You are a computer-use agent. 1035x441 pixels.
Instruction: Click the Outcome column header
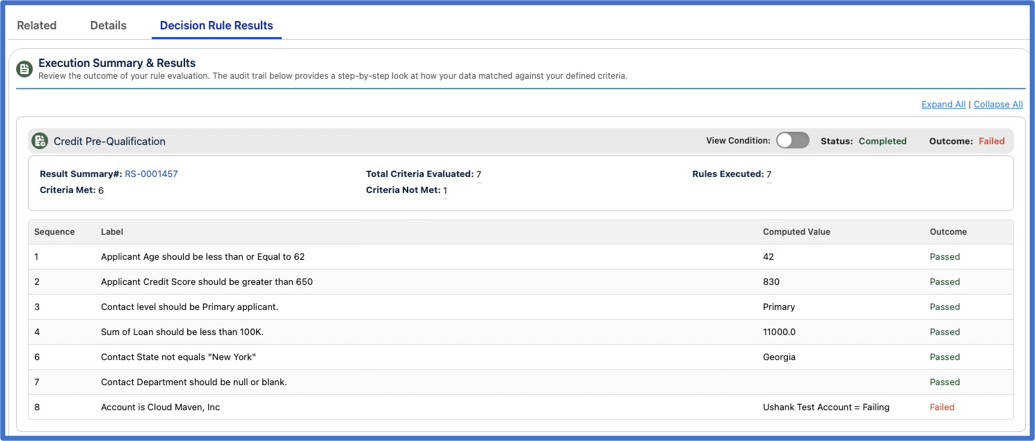pos(948,232)
